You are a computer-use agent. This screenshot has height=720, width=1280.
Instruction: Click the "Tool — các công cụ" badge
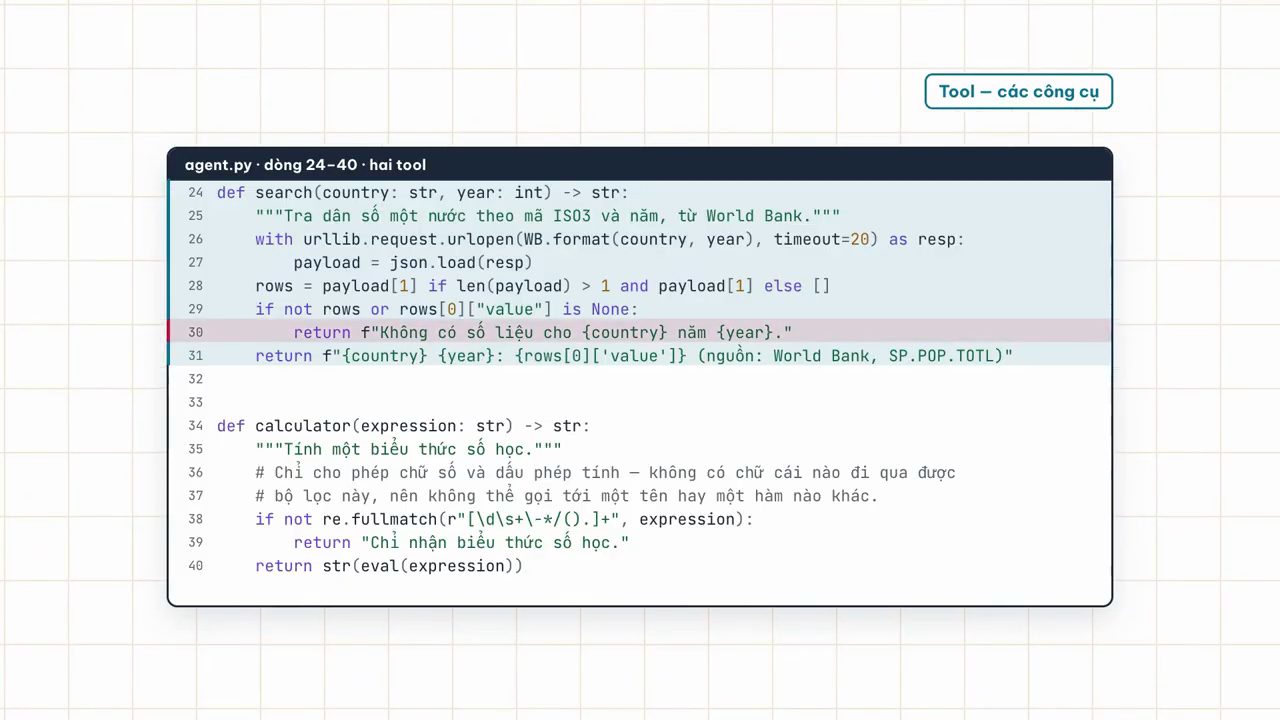(1018, 92)
